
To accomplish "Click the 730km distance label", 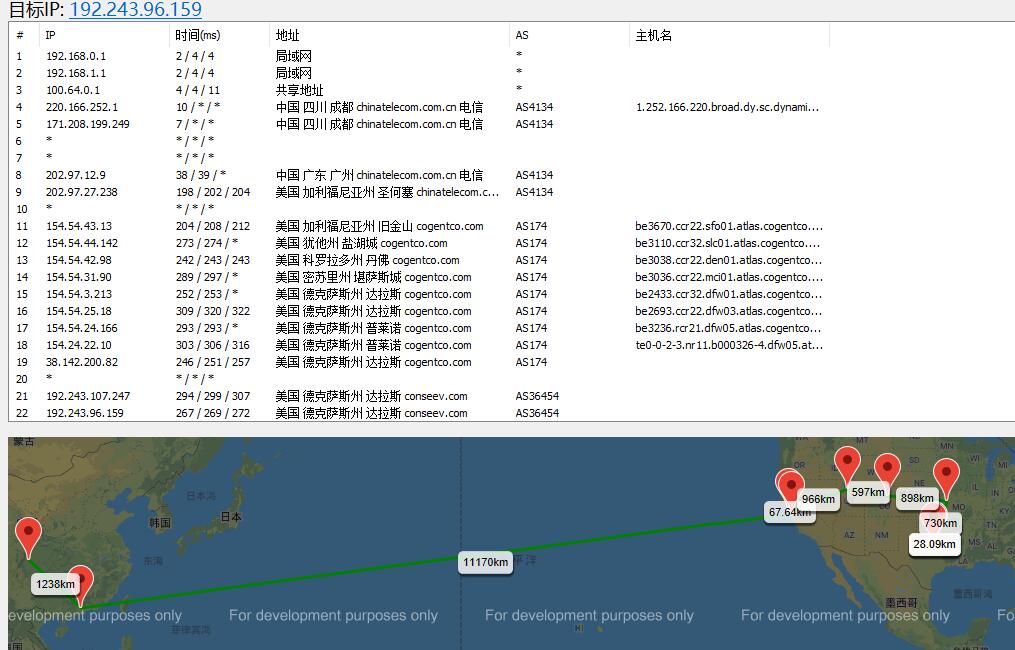I will pos(941,523).
